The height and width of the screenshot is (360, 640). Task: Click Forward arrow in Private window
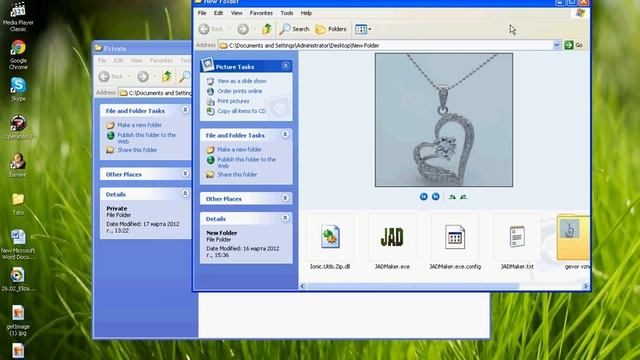(x=143, y=76)
